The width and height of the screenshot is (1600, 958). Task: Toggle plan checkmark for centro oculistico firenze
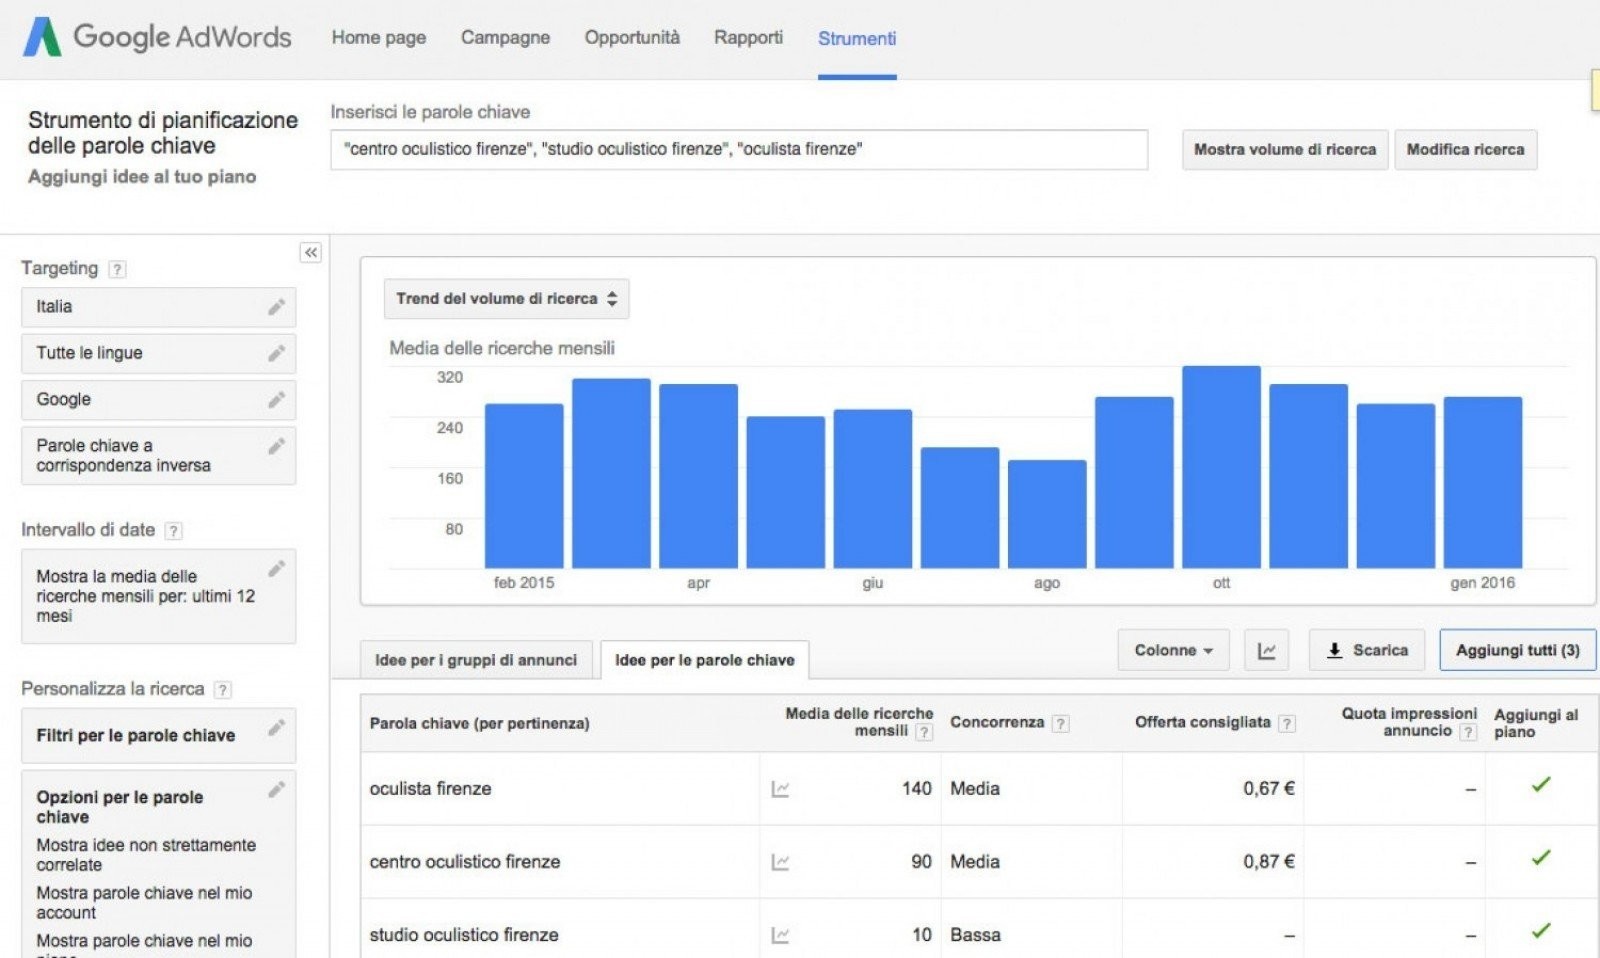[1541, 858]
